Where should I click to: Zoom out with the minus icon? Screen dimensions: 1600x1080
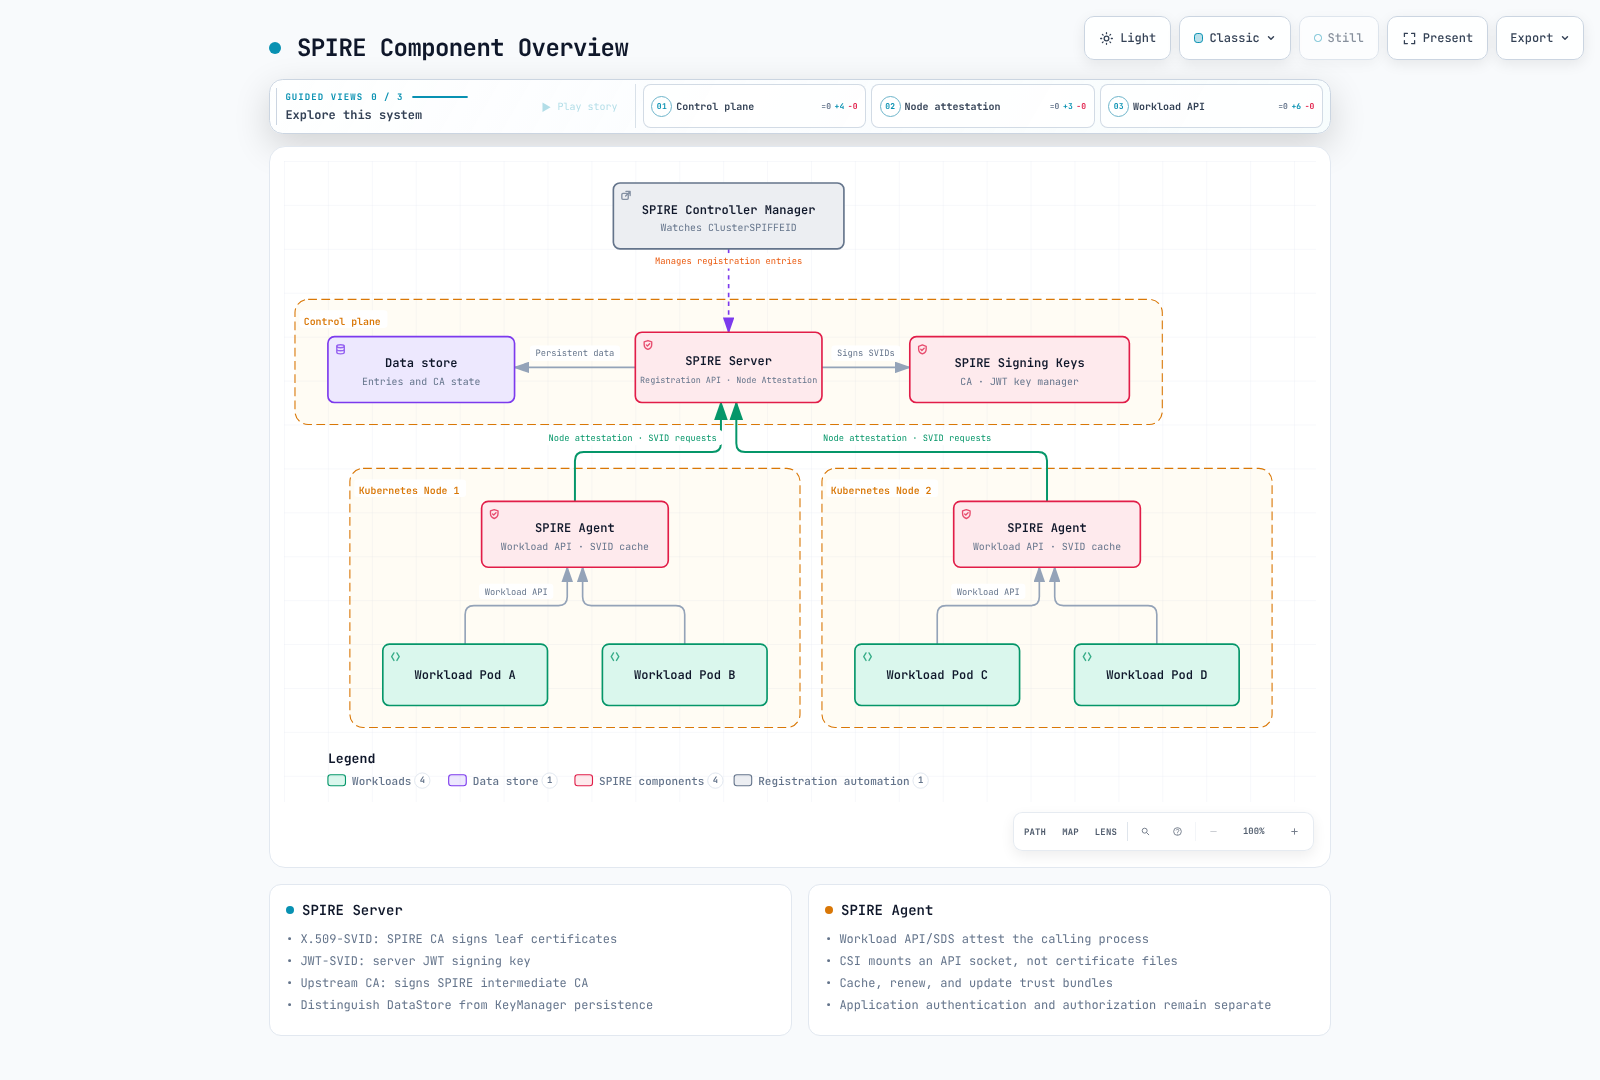(x=1213, y=831)
